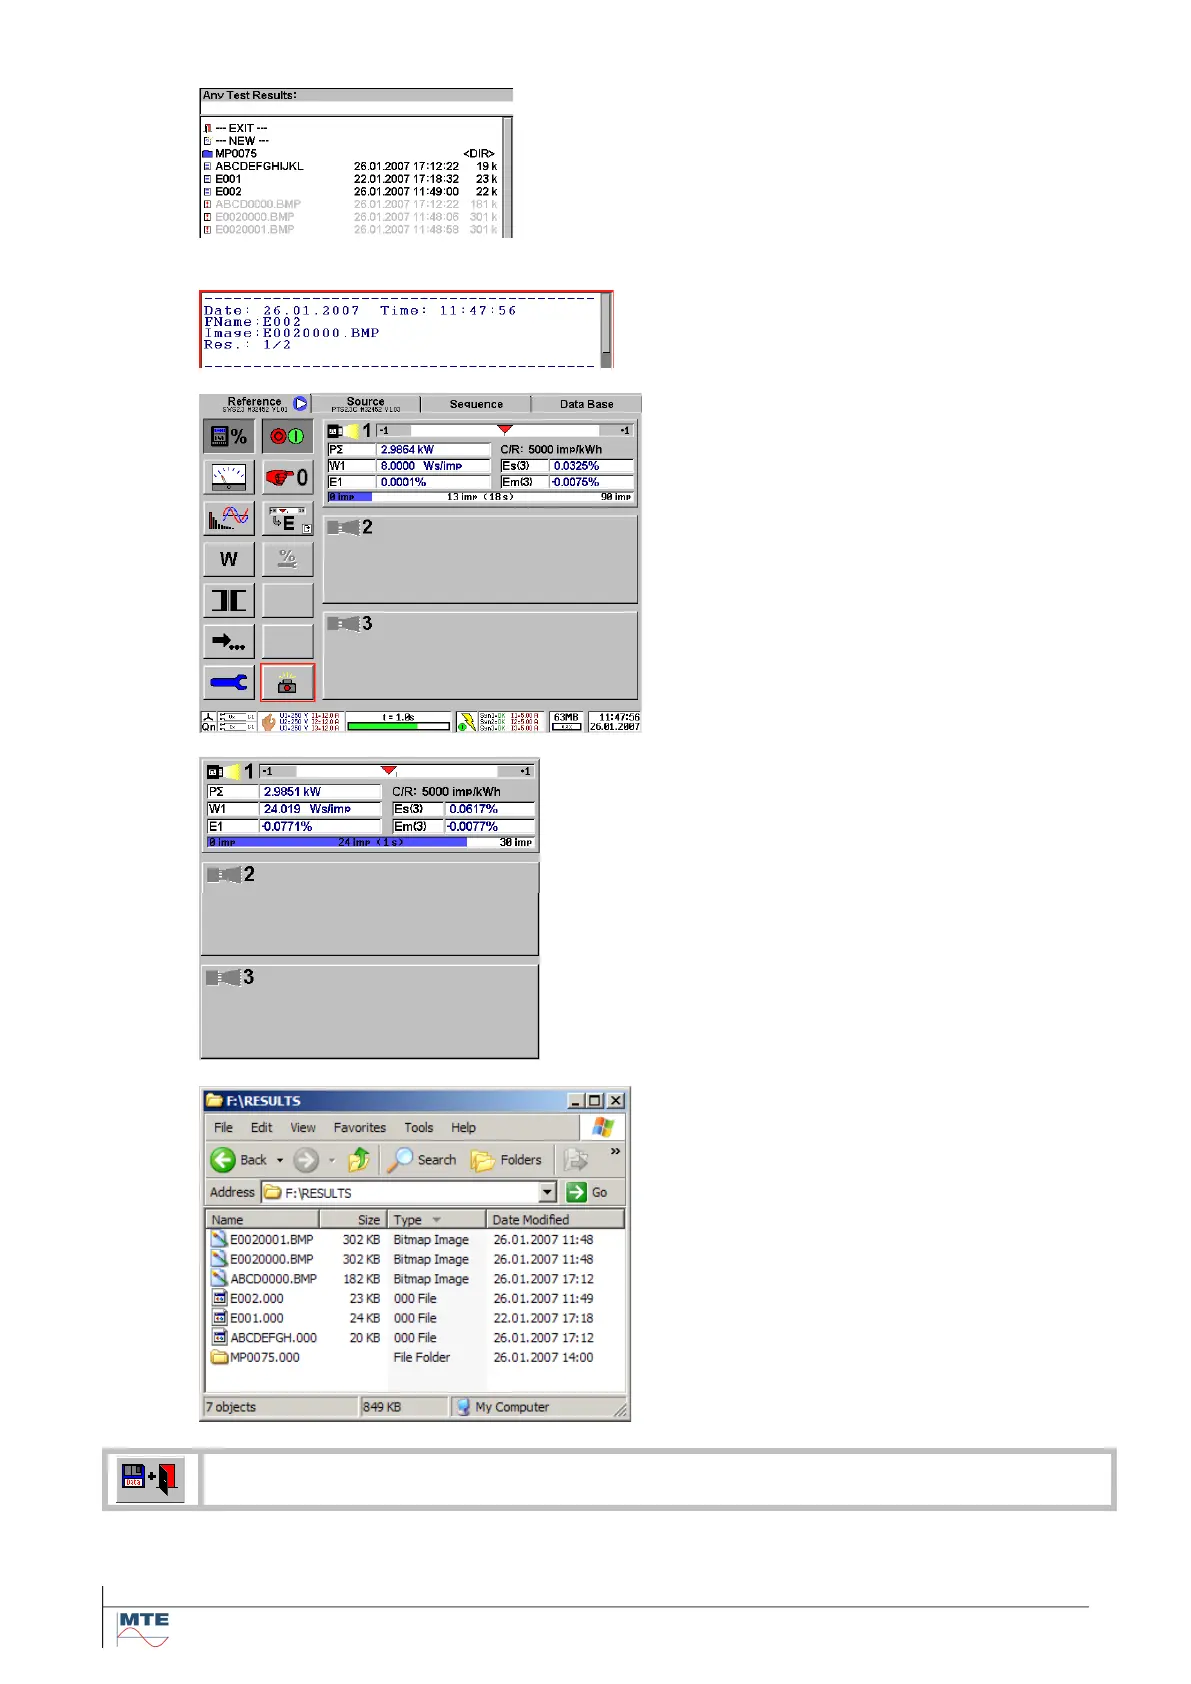Select E0020000.BMP in Explorer
Image resolution: width=1191 pixels, height=1684 pixels.
click(x=263, y=1259)
